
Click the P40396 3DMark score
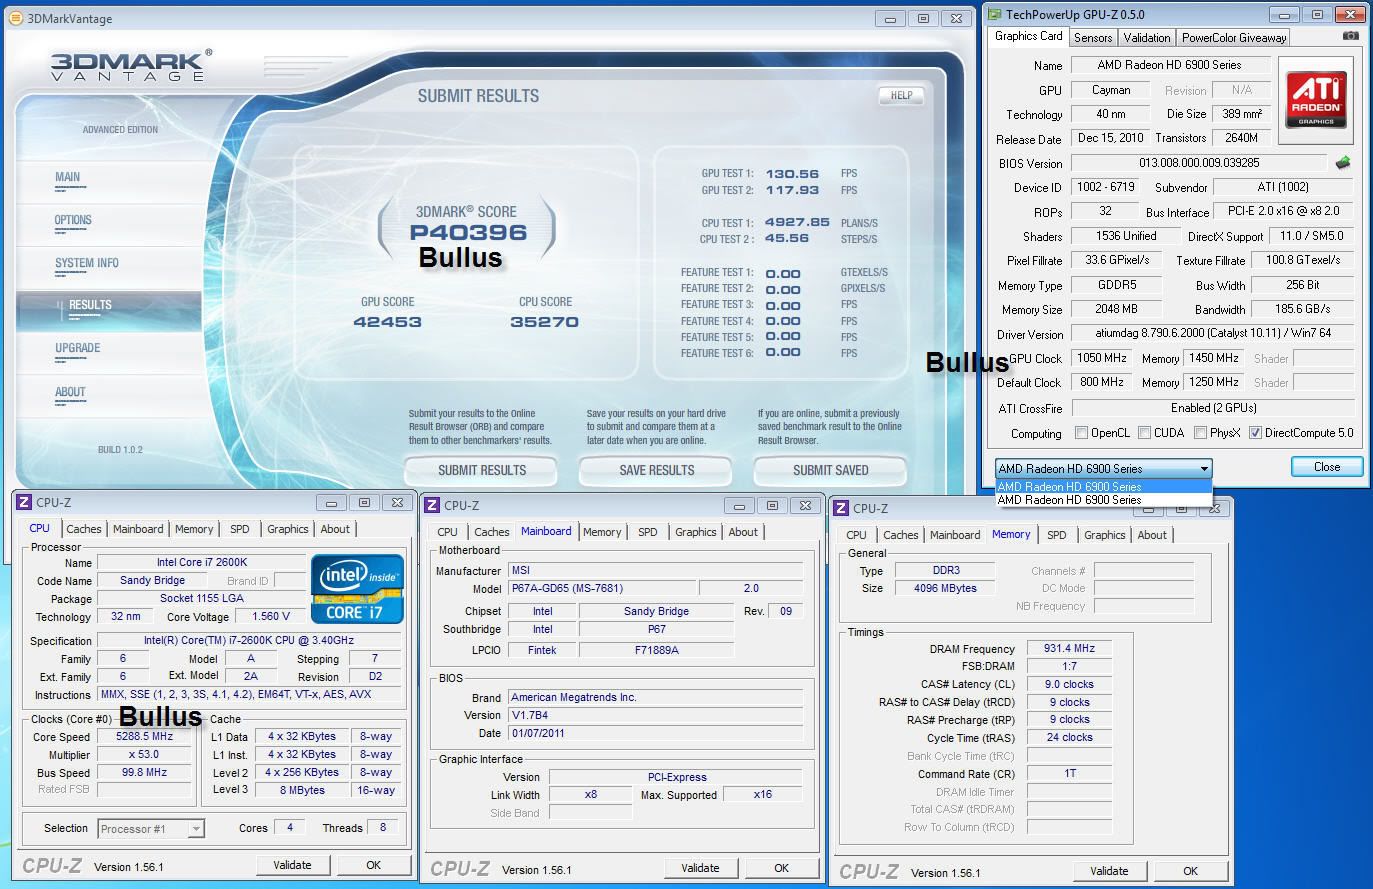click(x=468, y=233)
